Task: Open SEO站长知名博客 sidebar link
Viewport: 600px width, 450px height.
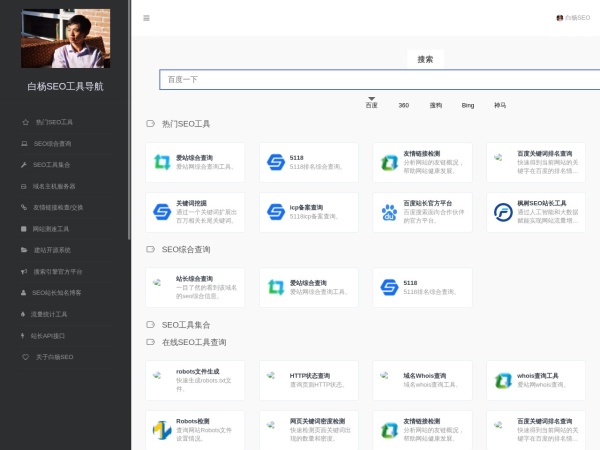Action: tap(56, 293)
